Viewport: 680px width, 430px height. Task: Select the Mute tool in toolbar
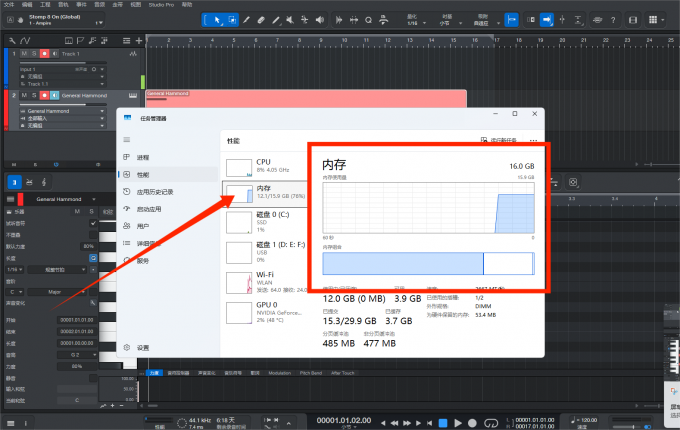coord(290,20)
